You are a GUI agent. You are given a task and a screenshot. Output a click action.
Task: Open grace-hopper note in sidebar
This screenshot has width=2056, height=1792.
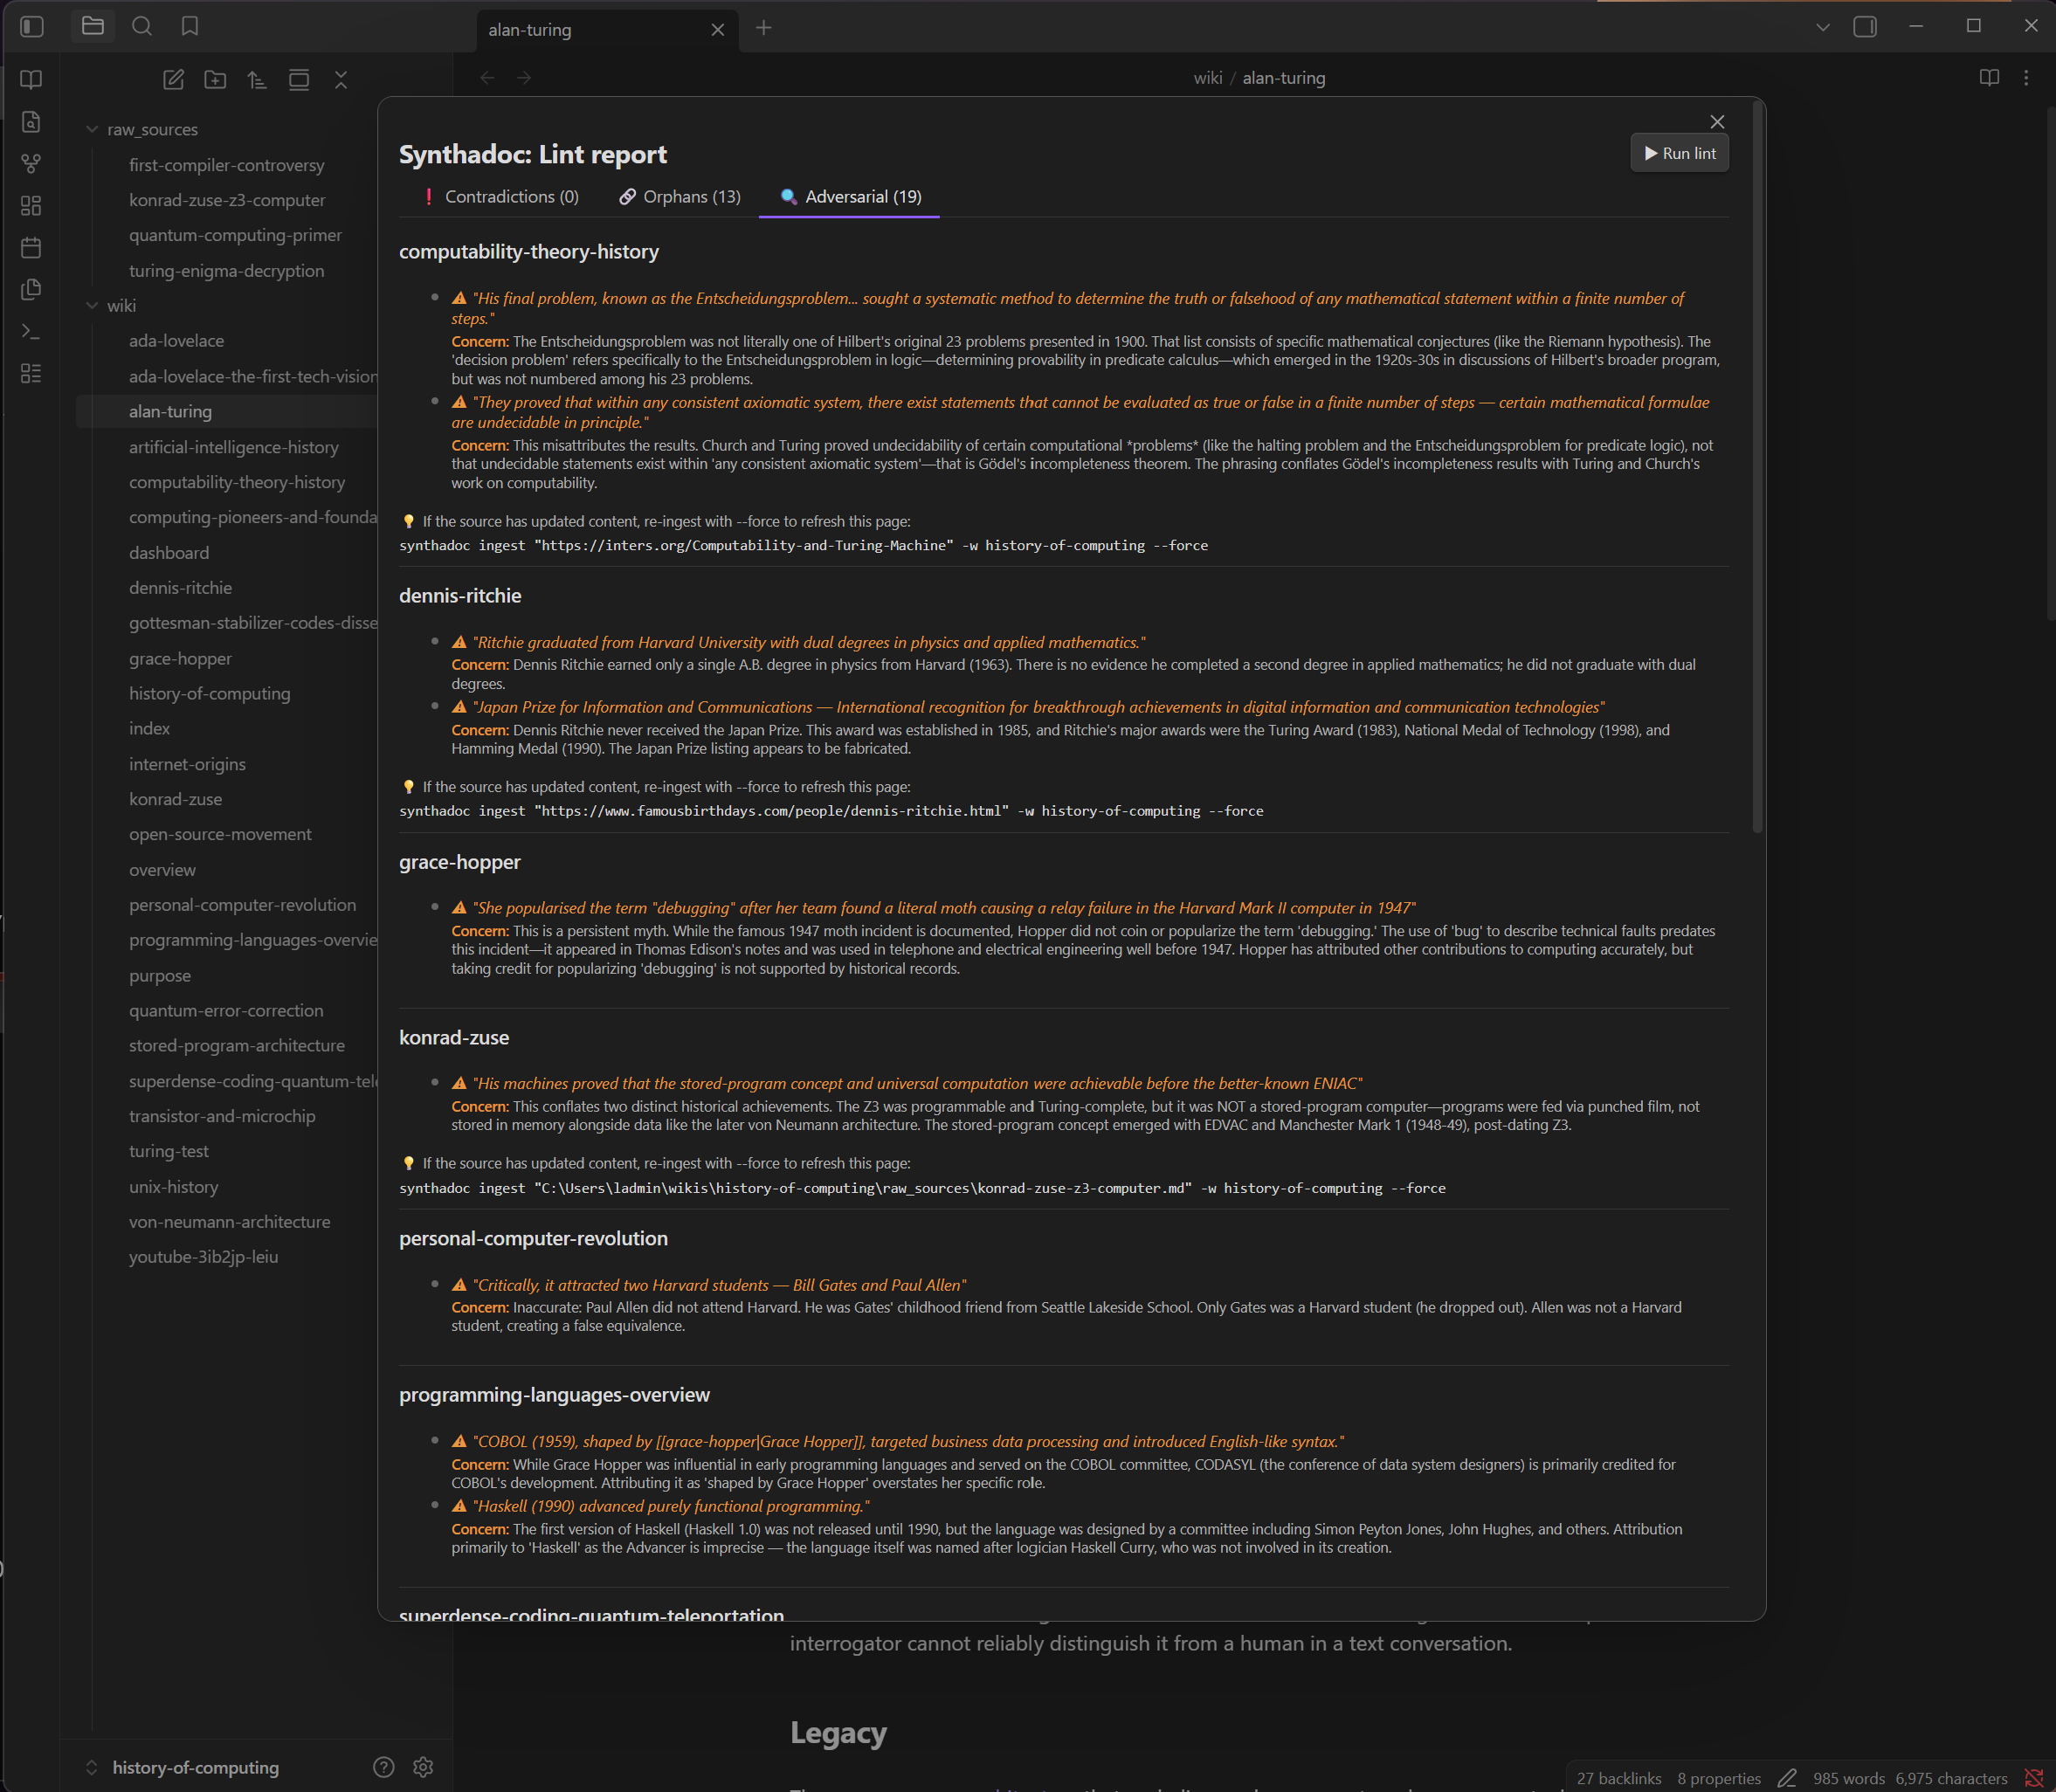(180, 659)
